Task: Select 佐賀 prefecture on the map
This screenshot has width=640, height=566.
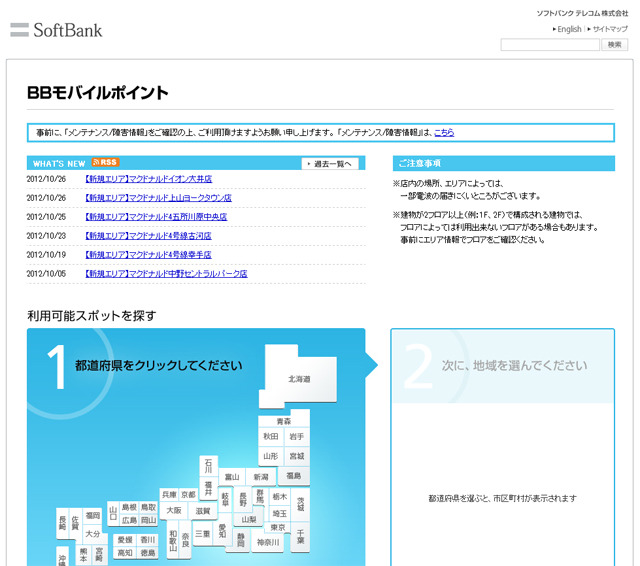Action: tap(75, 523)
